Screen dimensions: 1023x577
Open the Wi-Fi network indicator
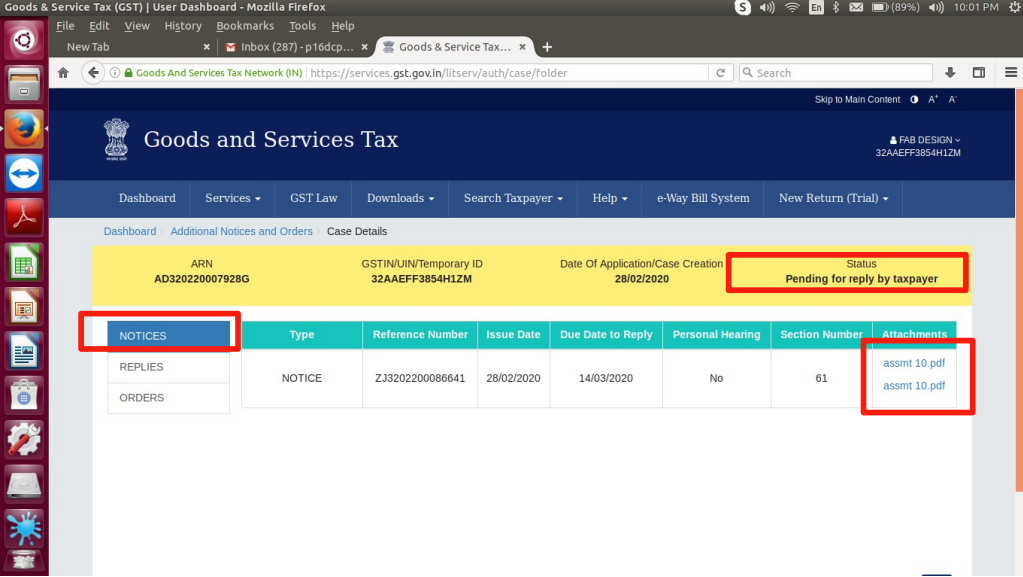click(x=792, y=7)
